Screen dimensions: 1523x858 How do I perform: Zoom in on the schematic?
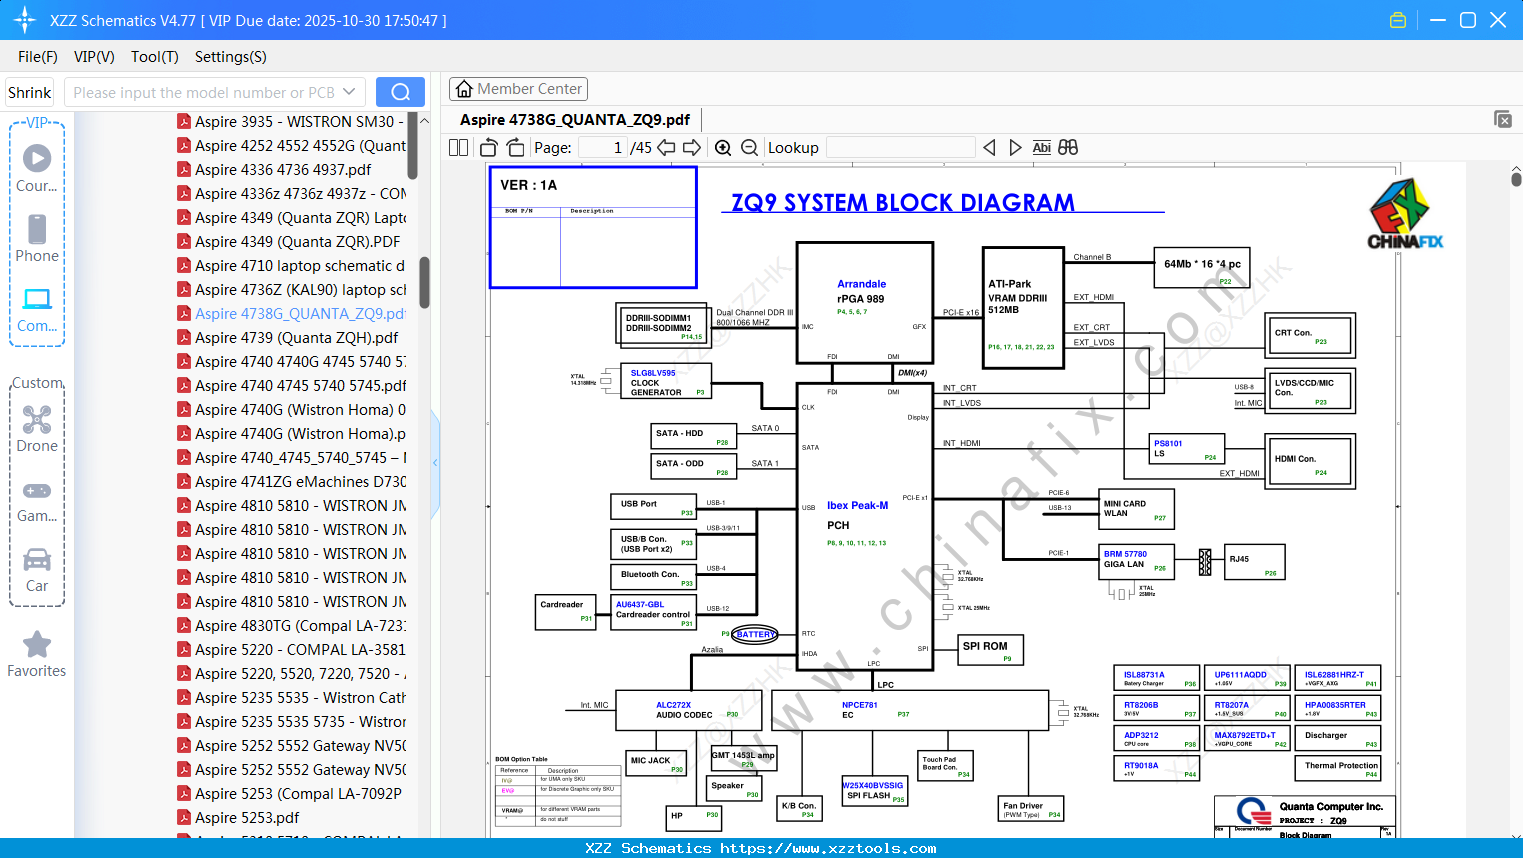point(723,147)
